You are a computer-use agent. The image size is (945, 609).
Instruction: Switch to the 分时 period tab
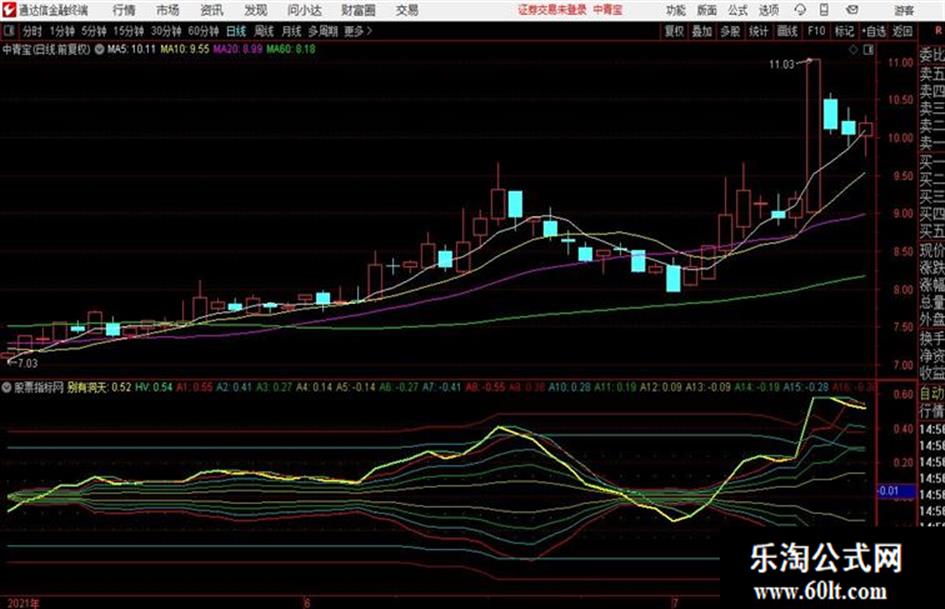pos(32,31)
